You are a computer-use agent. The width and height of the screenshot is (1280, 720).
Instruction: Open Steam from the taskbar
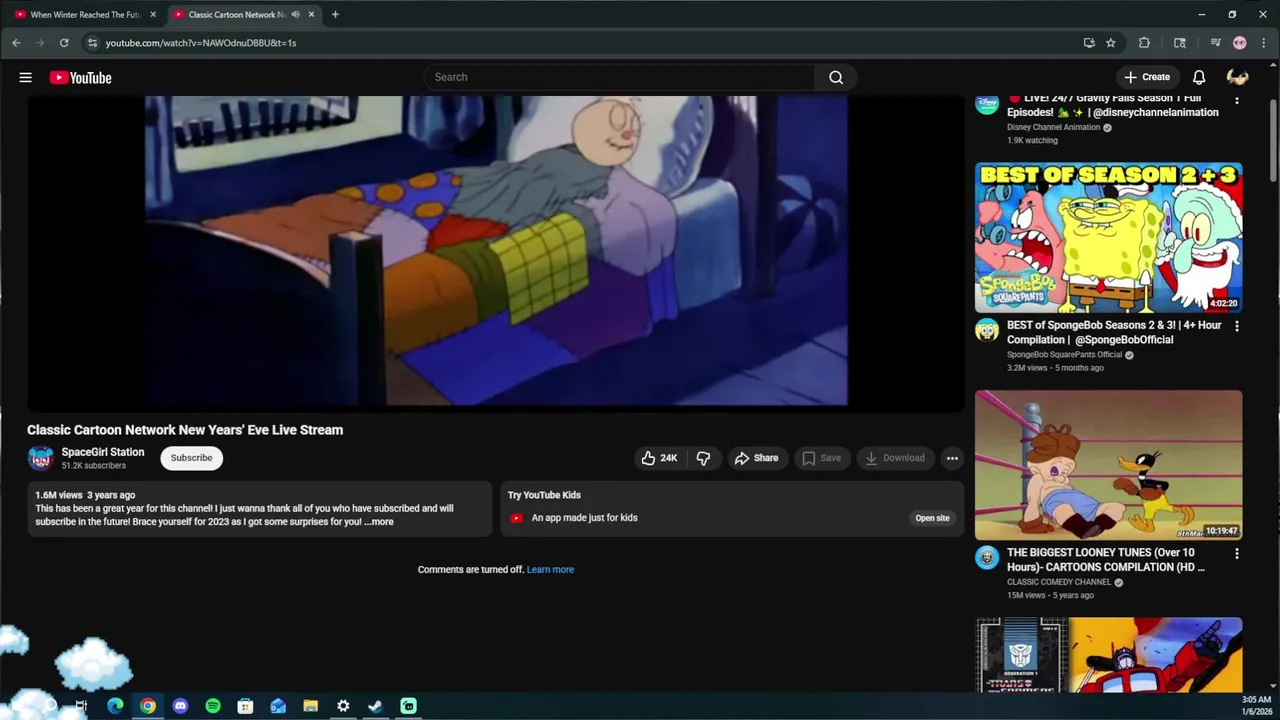pos(375,706)
